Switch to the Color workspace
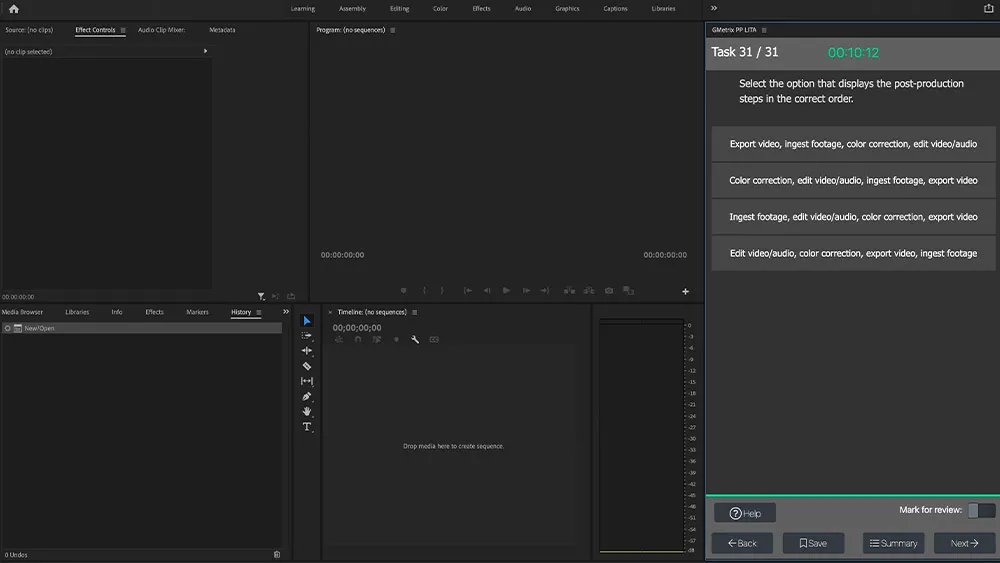1000x563 pixels. pyautogui.click(x=440, y=9)
